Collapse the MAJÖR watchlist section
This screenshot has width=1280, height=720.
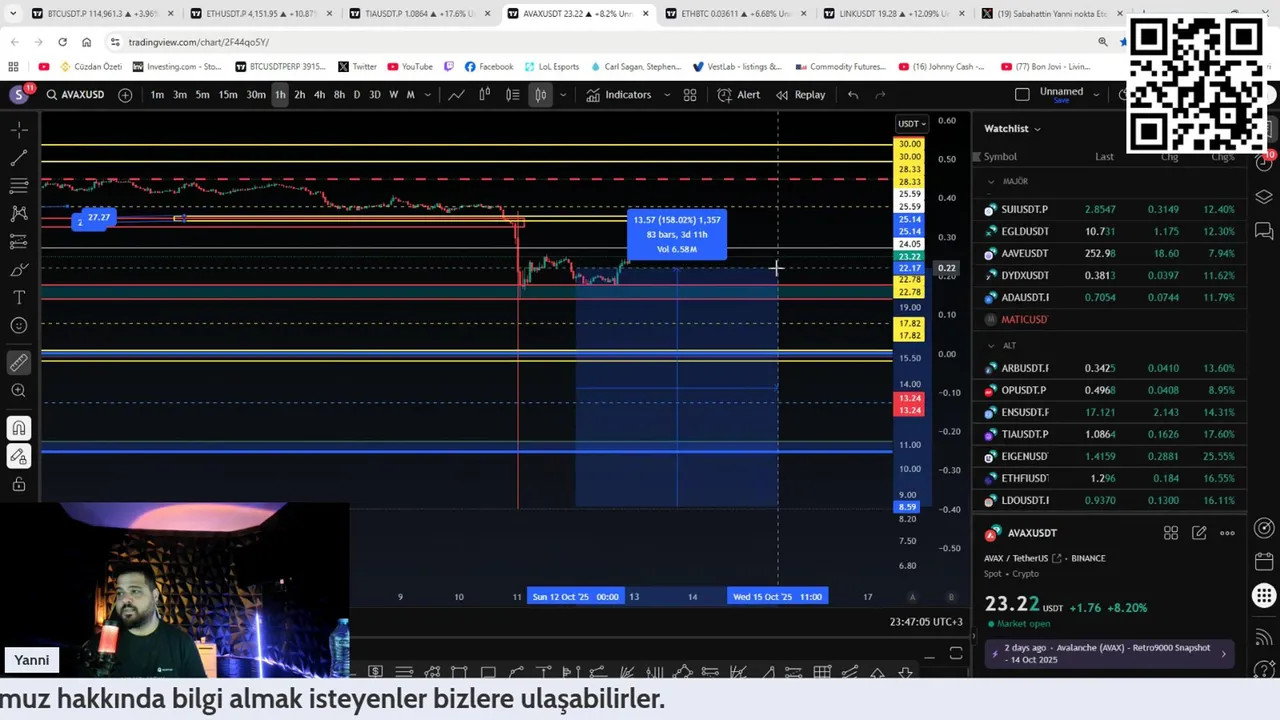991,182
